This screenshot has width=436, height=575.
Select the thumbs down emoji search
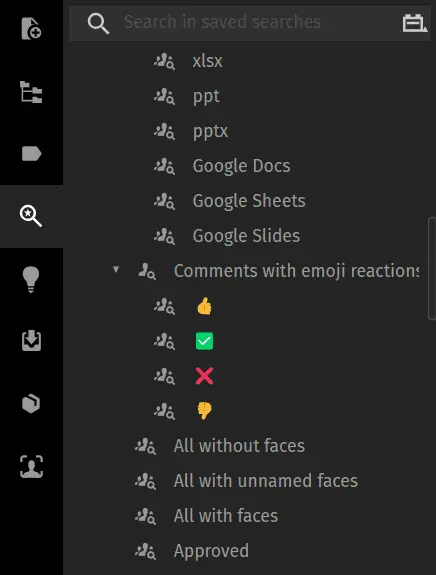tap(204, 411)
